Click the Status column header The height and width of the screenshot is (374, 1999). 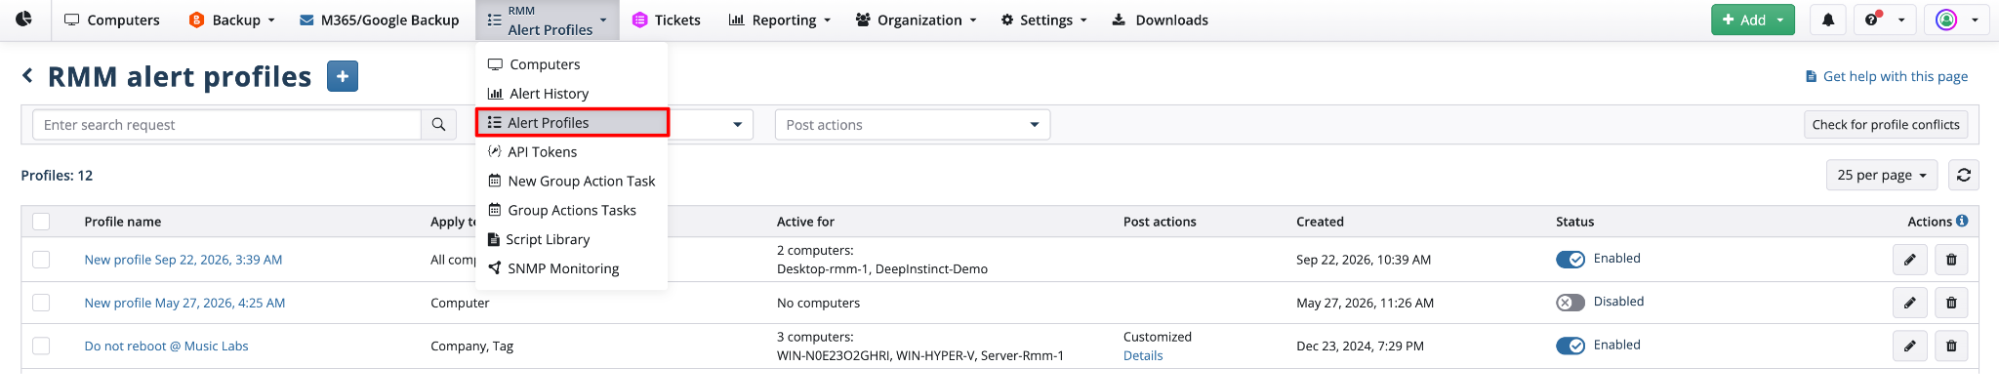pyautogui.click(x=1575, y=222)
